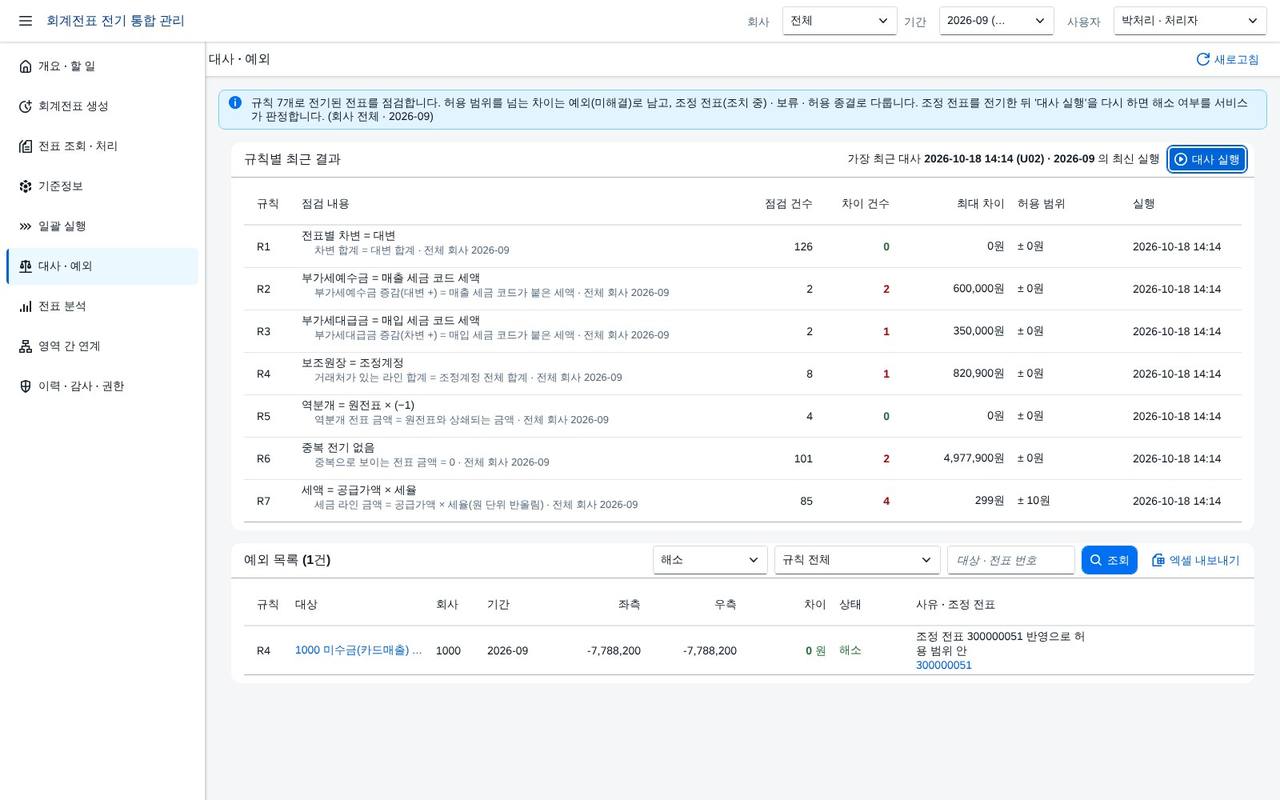The height and width of the screenshot is (800, 1280).
Task: Open 개요 · 할 일 in the sidebar
Action: [x=102, y=66]
